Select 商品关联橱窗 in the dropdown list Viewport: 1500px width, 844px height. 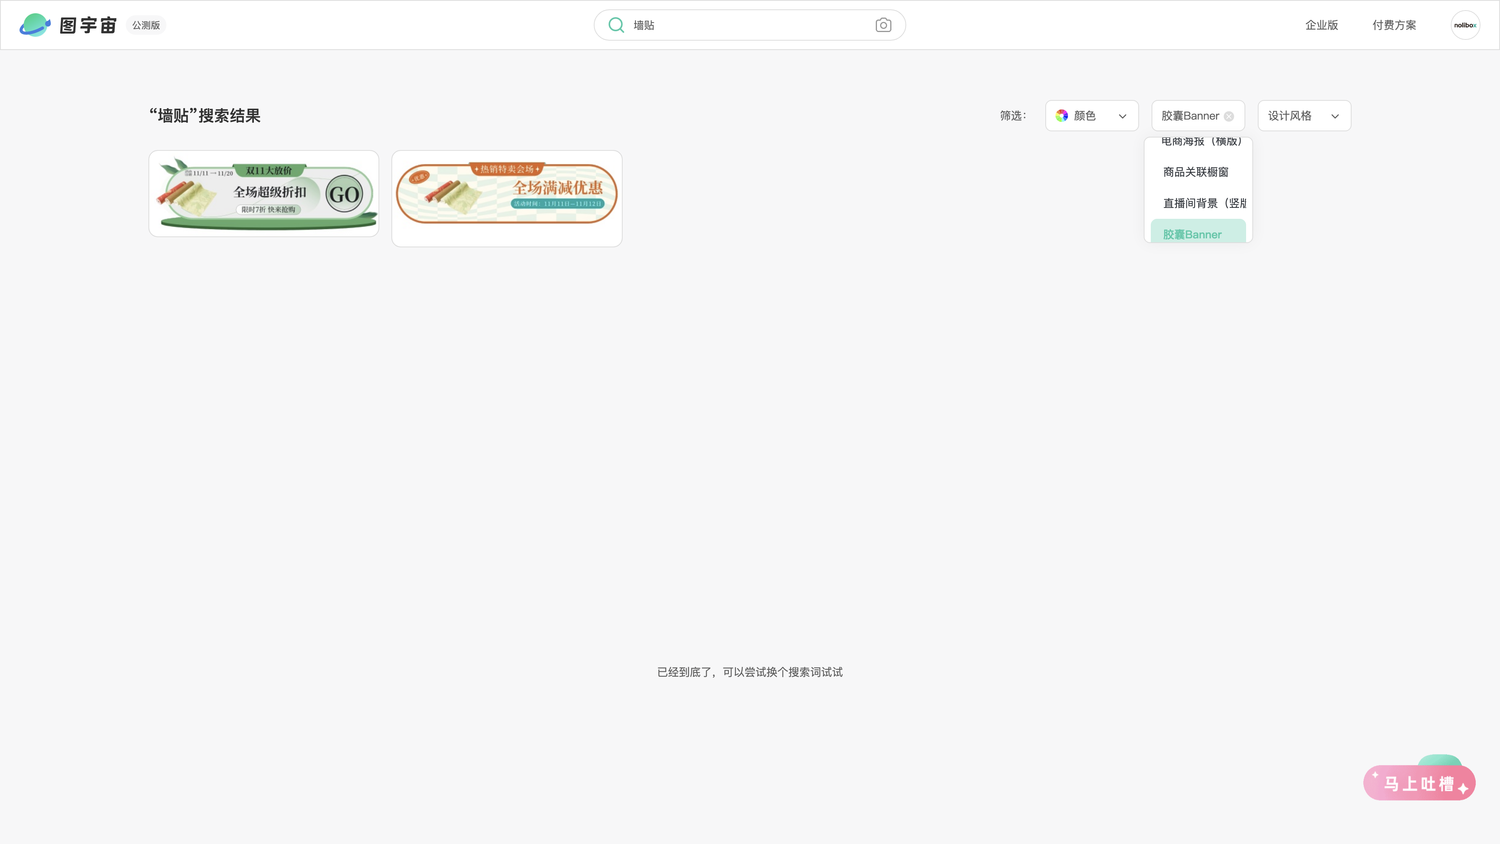click(x=1198, y=172)
